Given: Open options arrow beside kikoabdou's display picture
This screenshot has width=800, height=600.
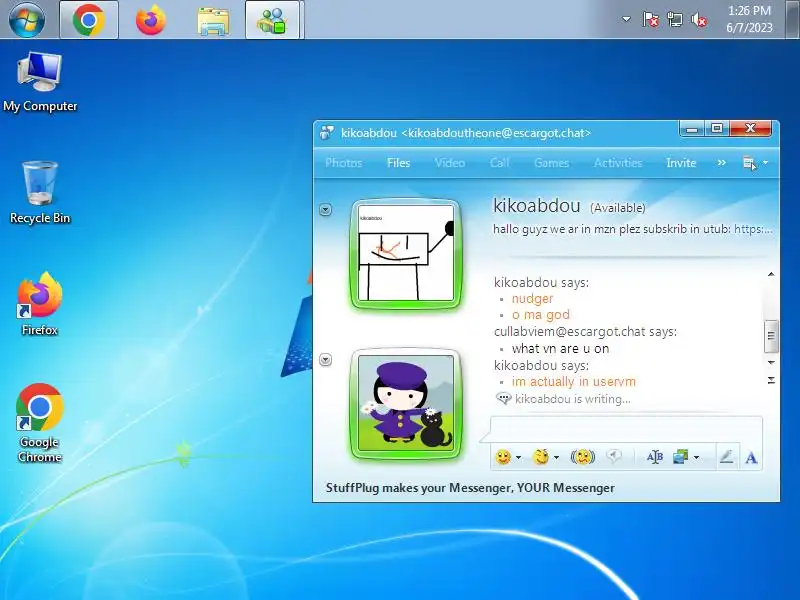Looking at the screenshot, I should 326,210.
